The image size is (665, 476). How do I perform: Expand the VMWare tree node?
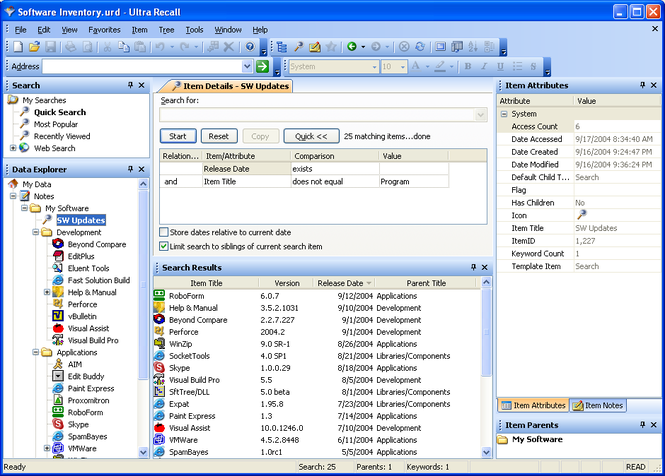(x=47, y=448)
